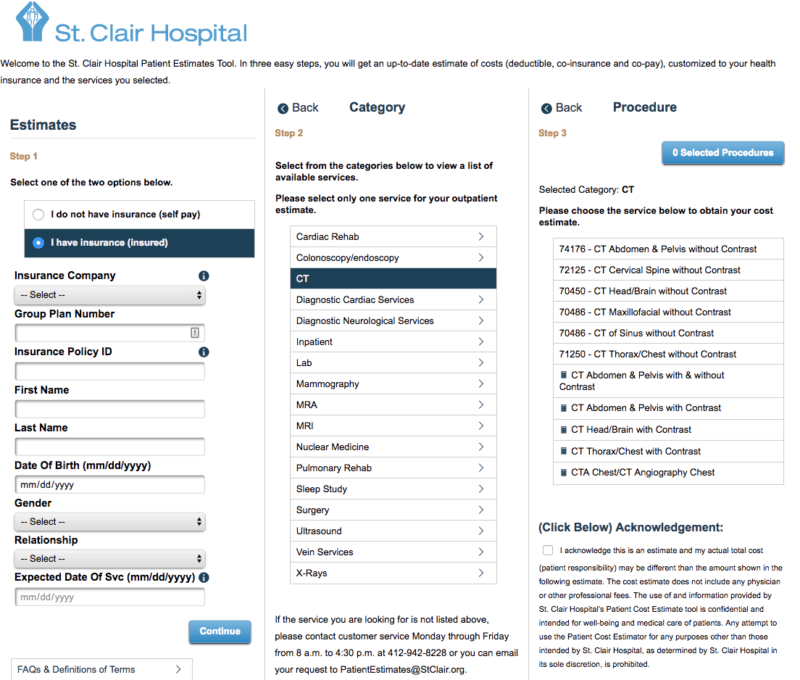Click the Date Of Birth input field

[109, 483]
